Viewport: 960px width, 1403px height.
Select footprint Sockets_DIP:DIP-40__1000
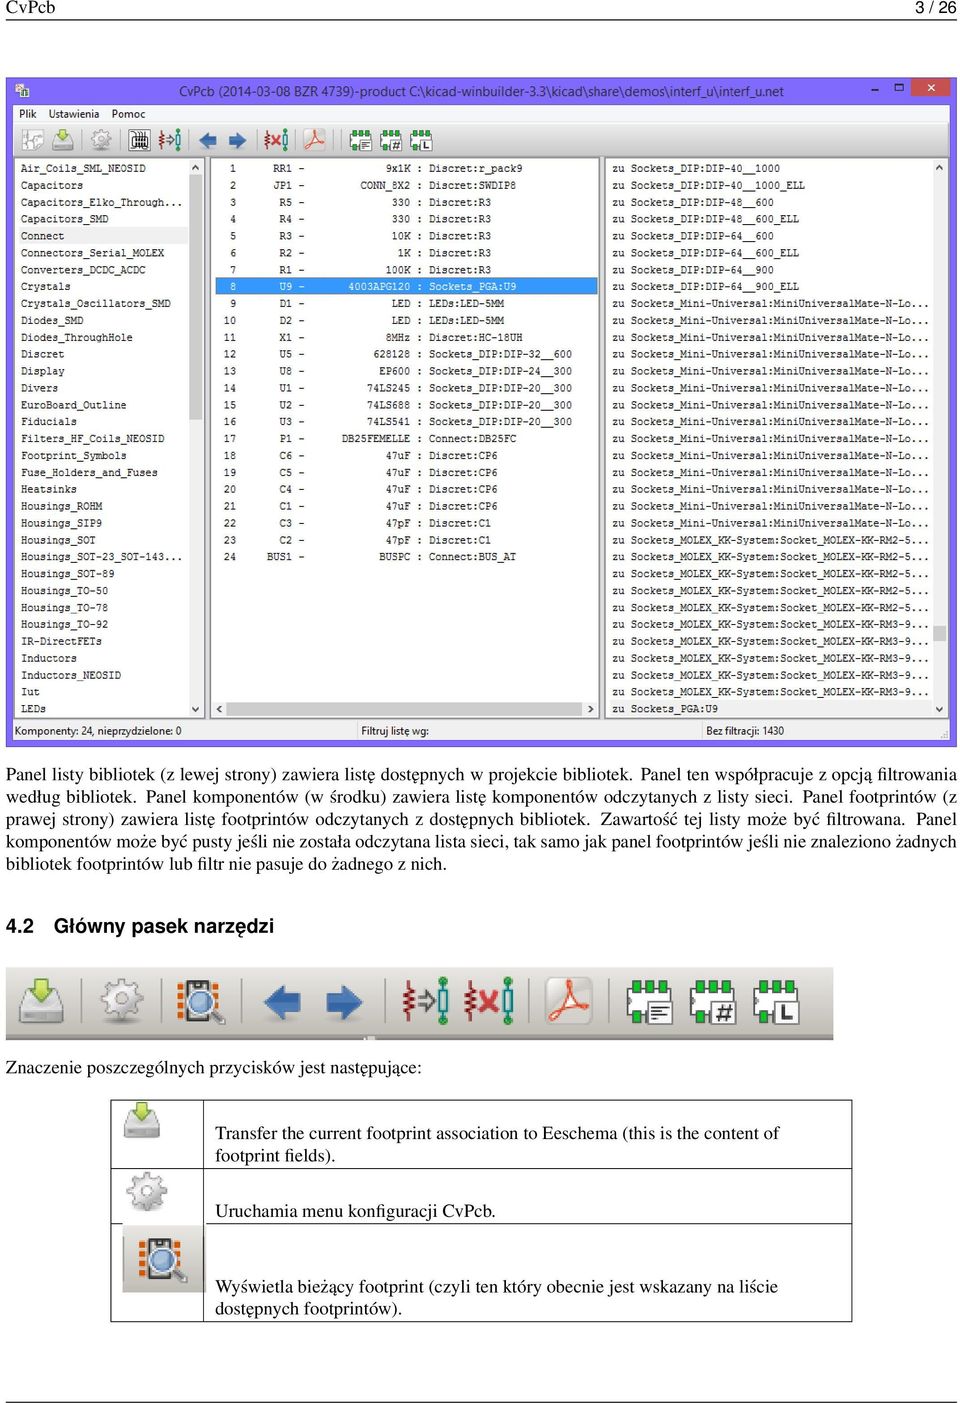tap(769, 168)
